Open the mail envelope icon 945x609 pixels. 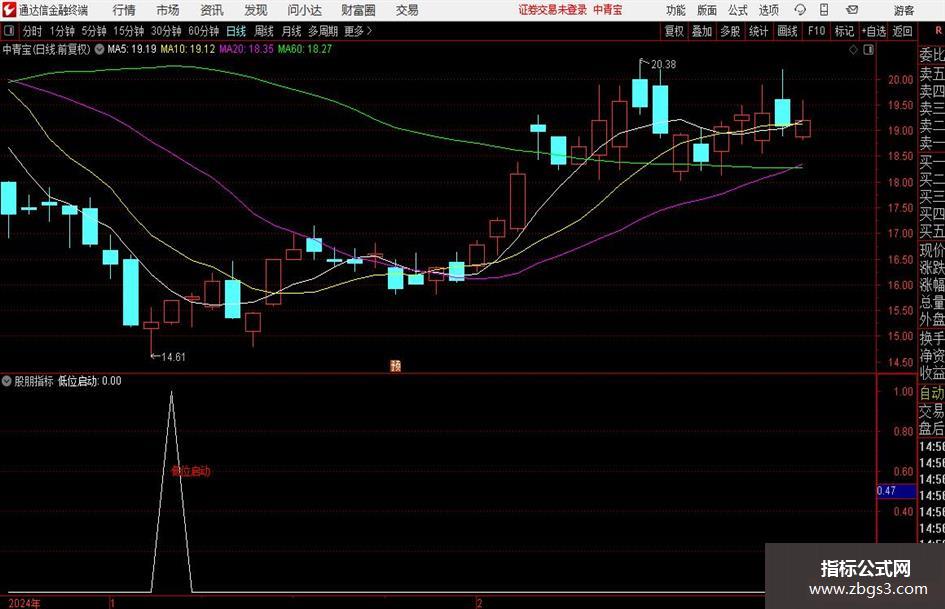coord(852,10)
